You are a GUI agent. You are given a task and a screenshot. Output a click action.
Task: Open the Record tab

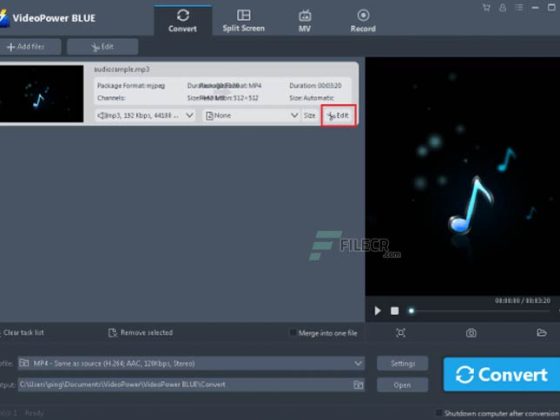point(363,21)
